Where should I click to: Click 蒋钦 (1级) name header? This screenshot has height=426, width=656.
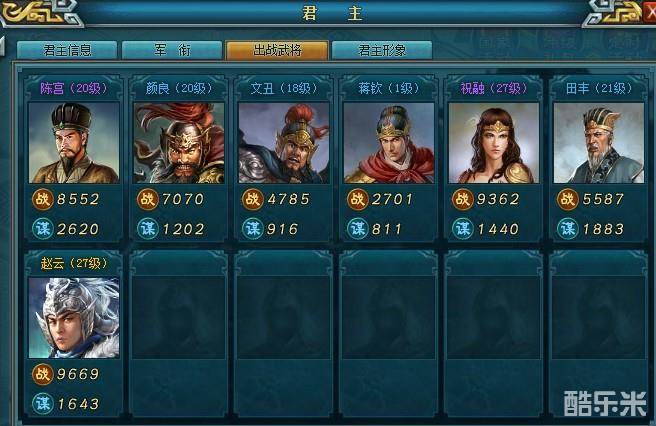[x=389, y=88]
